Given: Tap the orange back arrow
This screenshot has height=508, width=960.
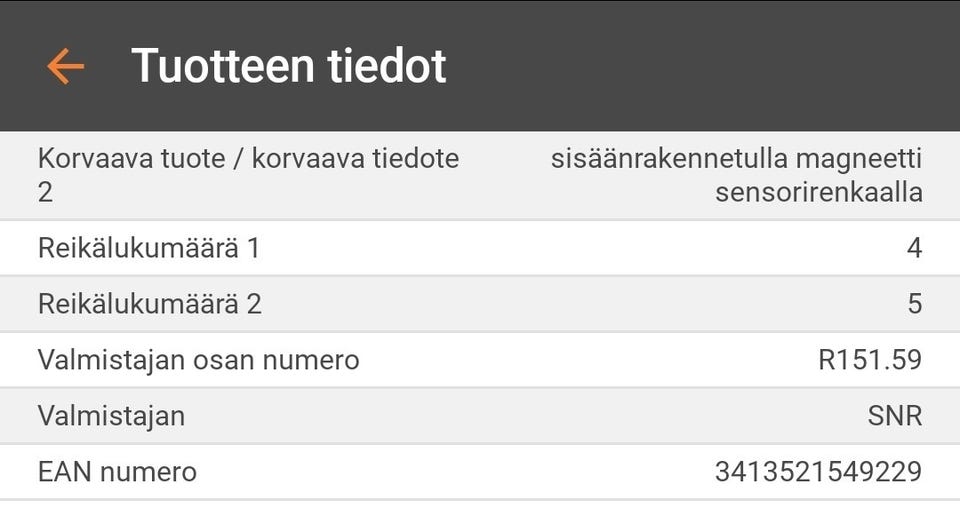Looking at the screenshot, I should pyautogui.click(x=66, y=66).
